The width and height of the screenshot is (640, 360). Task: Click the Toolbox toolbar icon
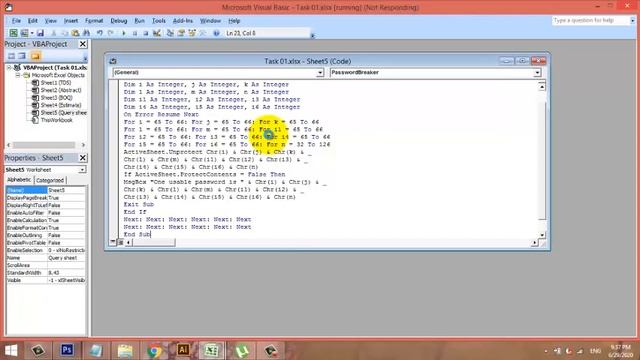click(x=203, y=33)
